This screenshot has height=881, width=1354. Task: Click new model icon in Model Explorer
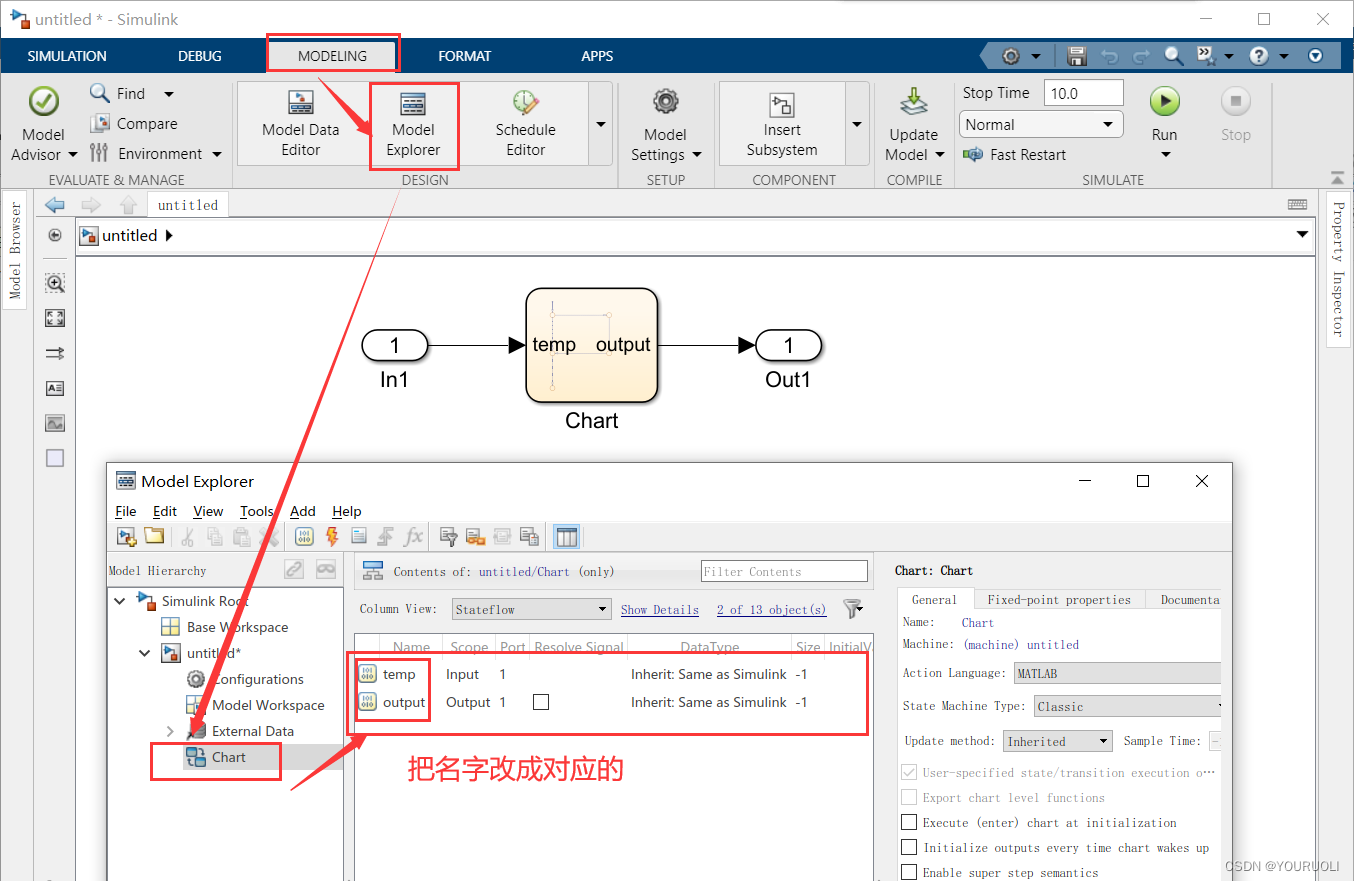pyautogui.click(x=127, y=537)
